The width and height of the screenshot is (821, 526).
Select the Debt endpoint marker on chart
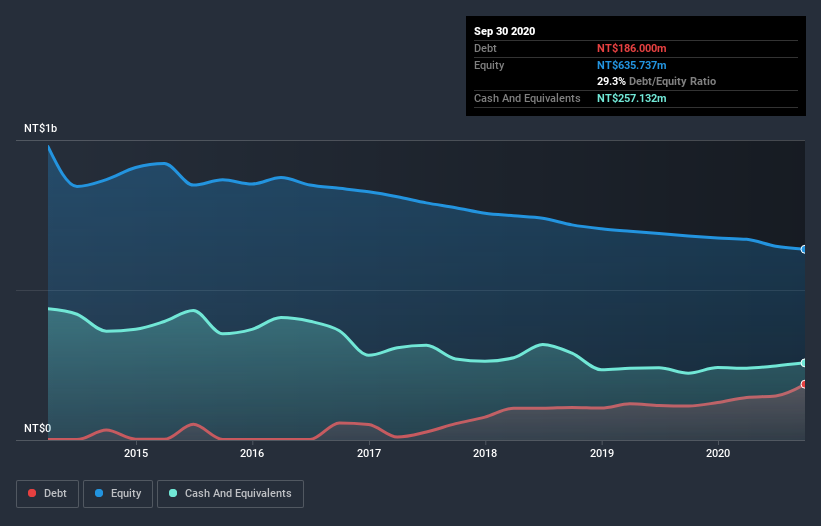pos(804,384)
